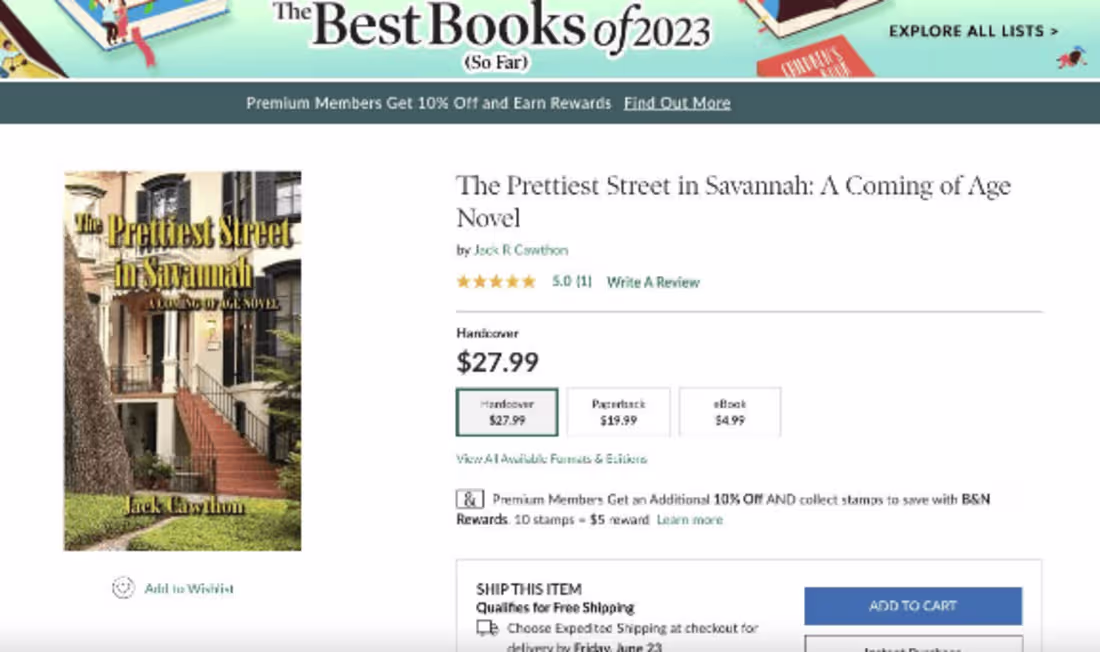Click the B&N ampersand rewards icon

coord(470,499)
